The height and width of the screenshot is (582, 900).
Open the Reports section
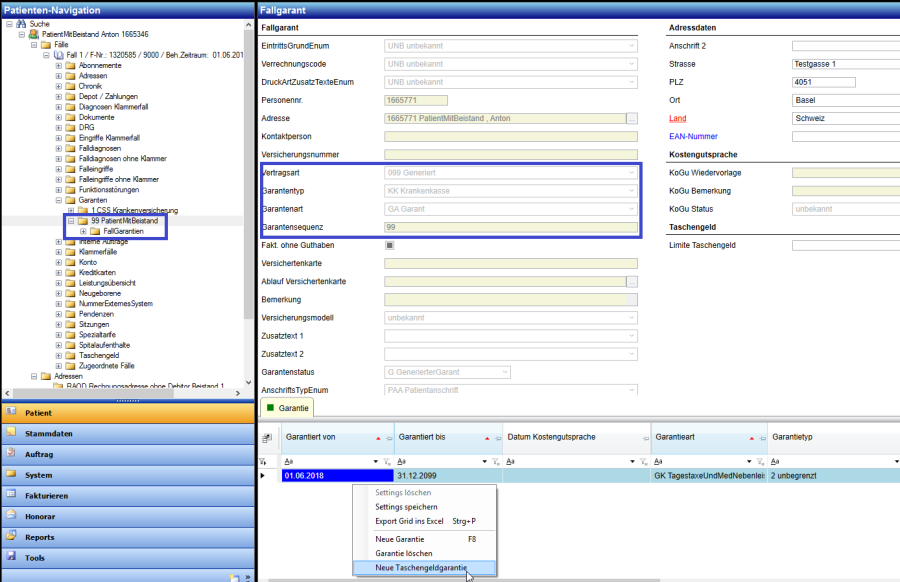pyautogui.click(x=40, y=537)
